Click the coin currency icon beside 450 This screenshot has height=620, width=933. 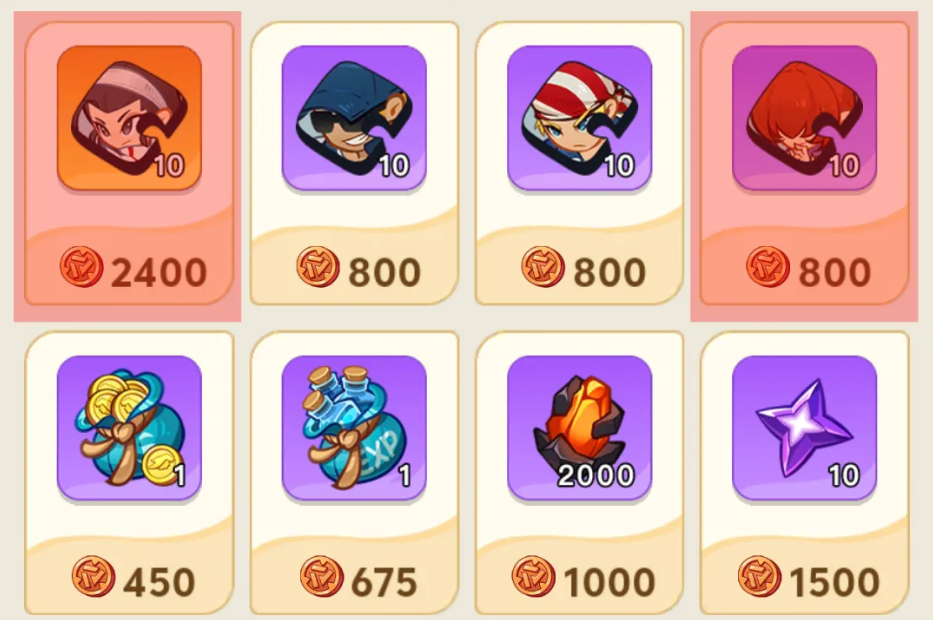[93, 577]
